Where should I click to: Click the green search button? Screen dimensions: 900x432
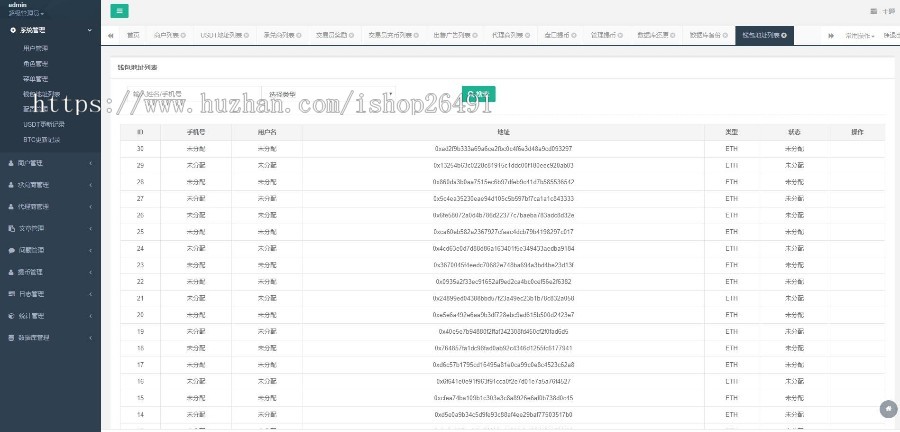pos(479,94)
